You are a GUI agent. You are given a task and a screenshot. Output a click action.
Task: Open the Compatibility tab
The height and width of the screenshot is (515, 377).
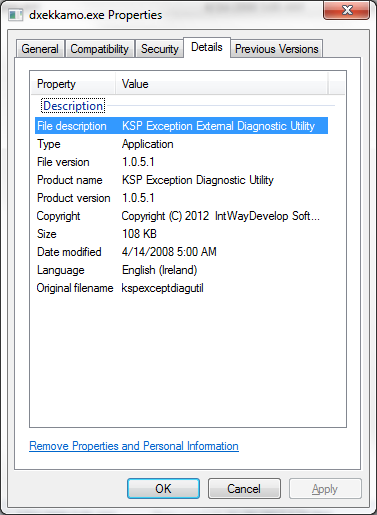(x=100, y=49)
